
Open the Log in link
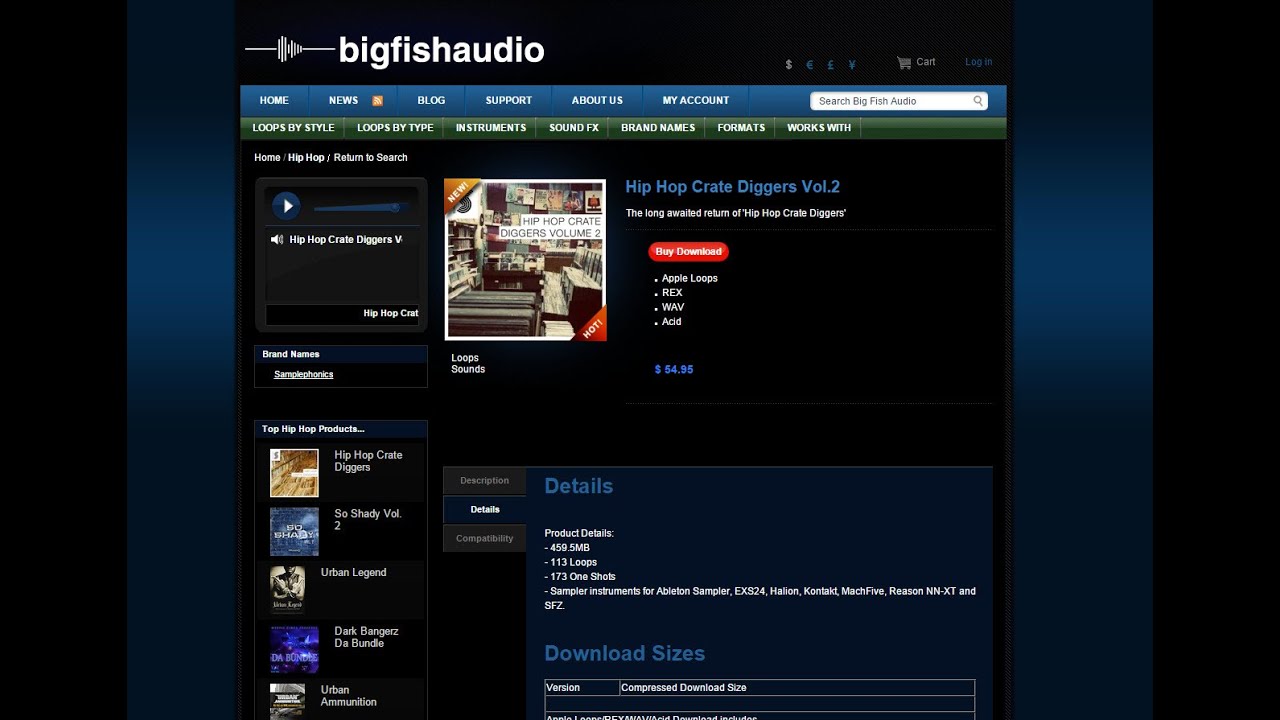tap(978, 62)
